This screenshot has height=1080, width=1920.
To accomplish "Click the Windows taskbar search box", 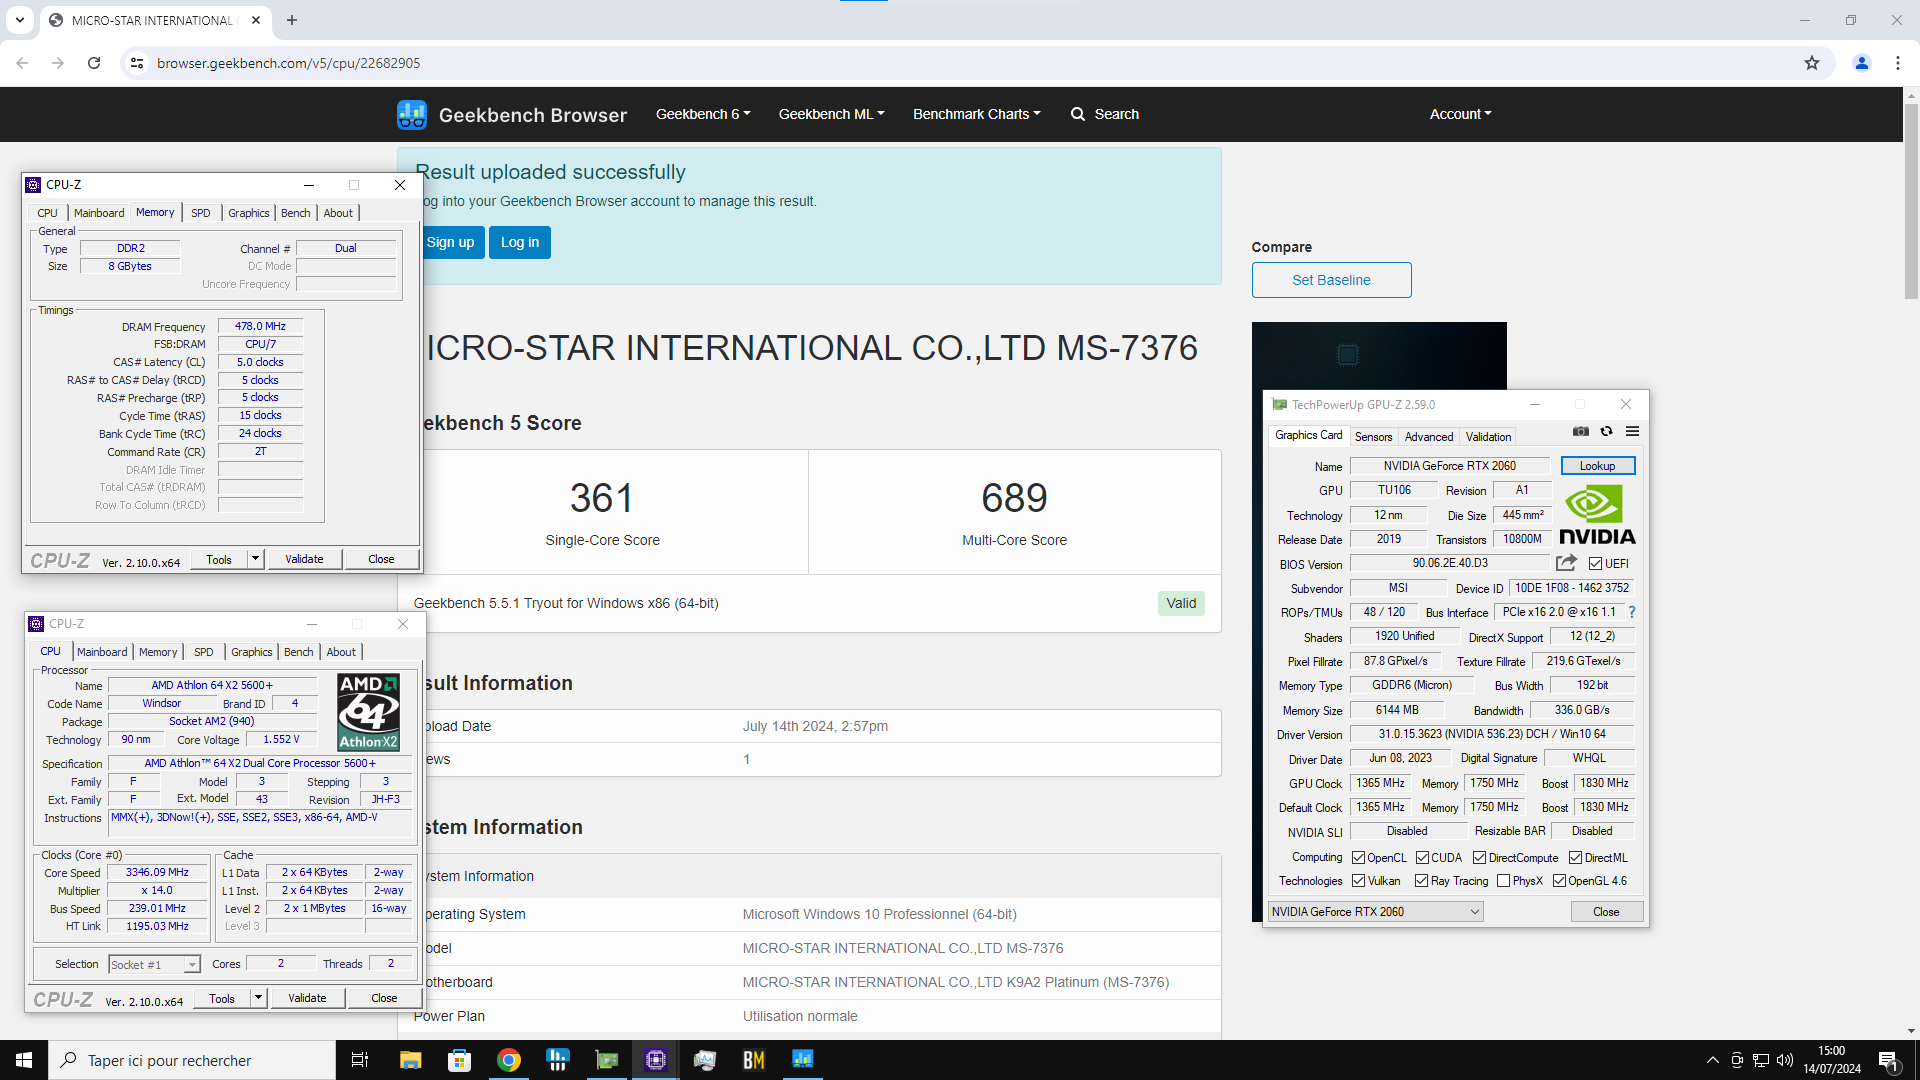I will click(x=192, y=1060).
